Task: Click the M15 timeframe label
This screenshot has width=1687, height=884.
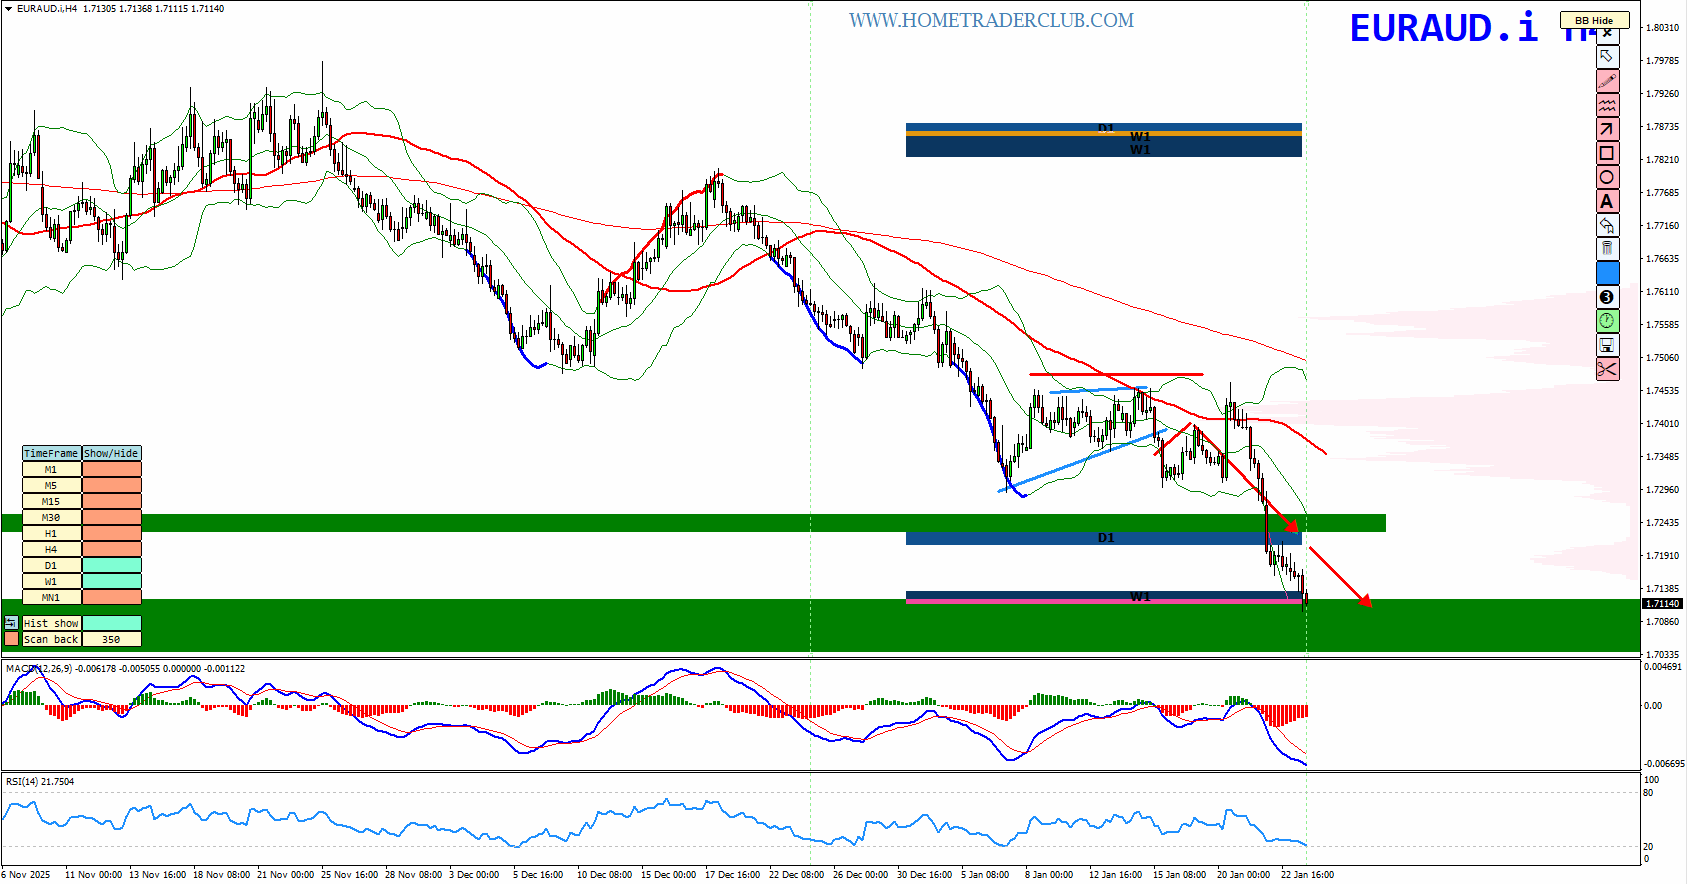Action: [51, 502]
